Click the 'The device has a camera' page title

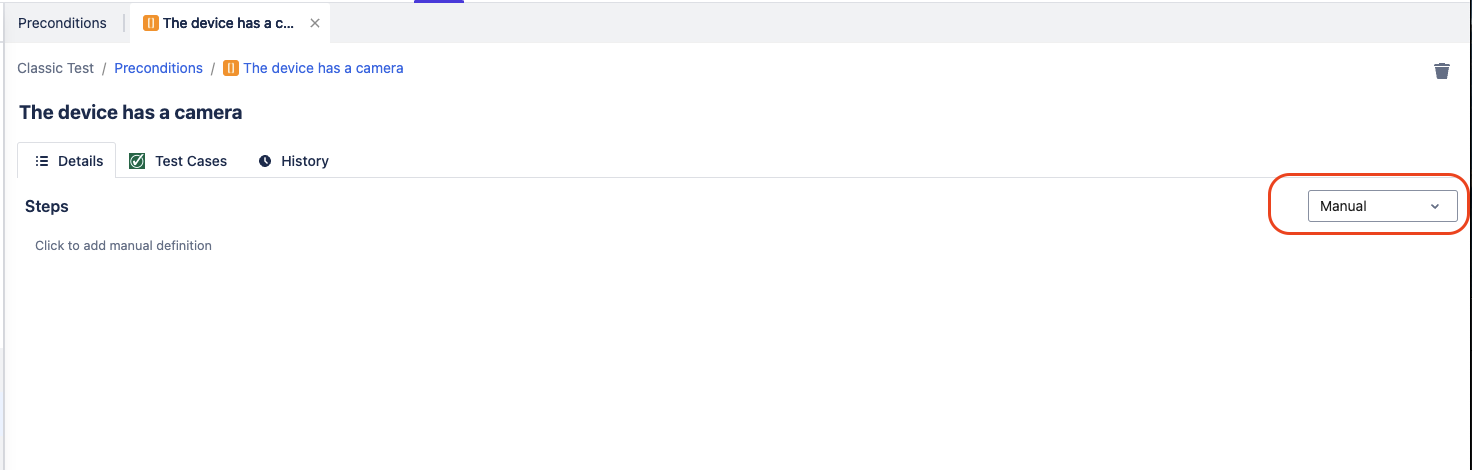(131, 112)
